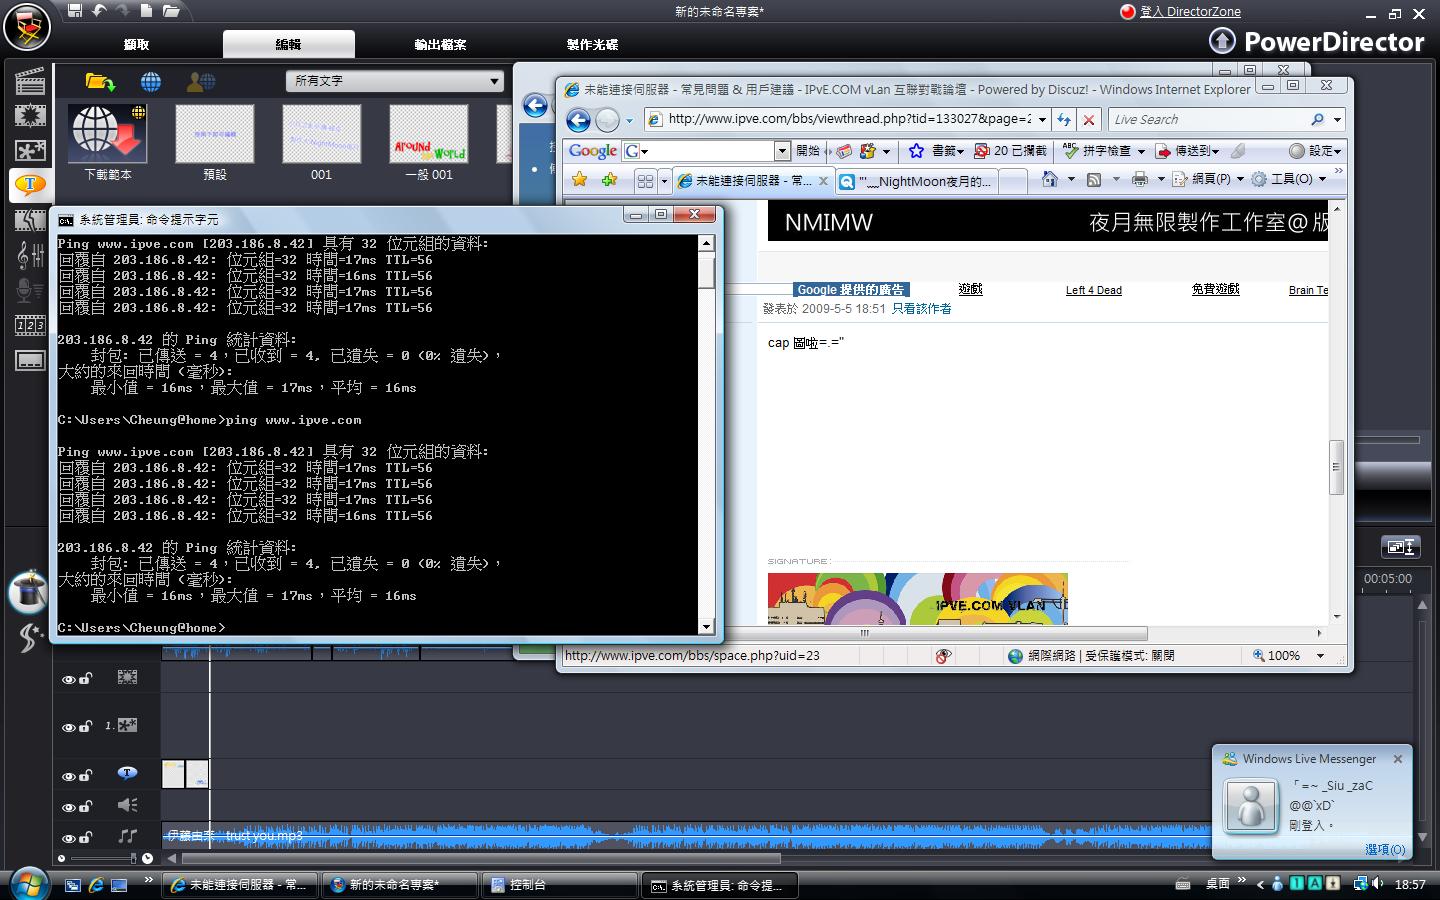Click the IE Home icon in toolbar

pyautogui.click(x=1049, y=179)
